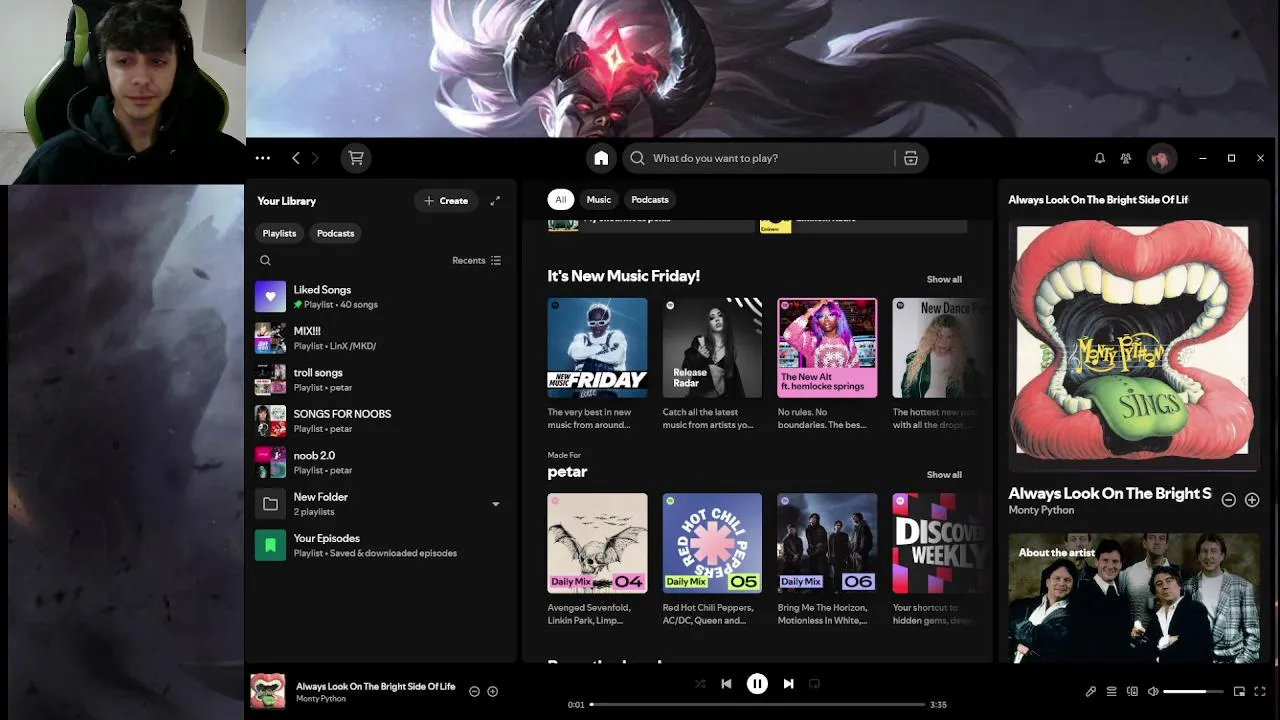The width and height of the screenshot is (1280, 720).
Task: Hide this song via minus icon in bottom bar
Action: coord(474,691)
